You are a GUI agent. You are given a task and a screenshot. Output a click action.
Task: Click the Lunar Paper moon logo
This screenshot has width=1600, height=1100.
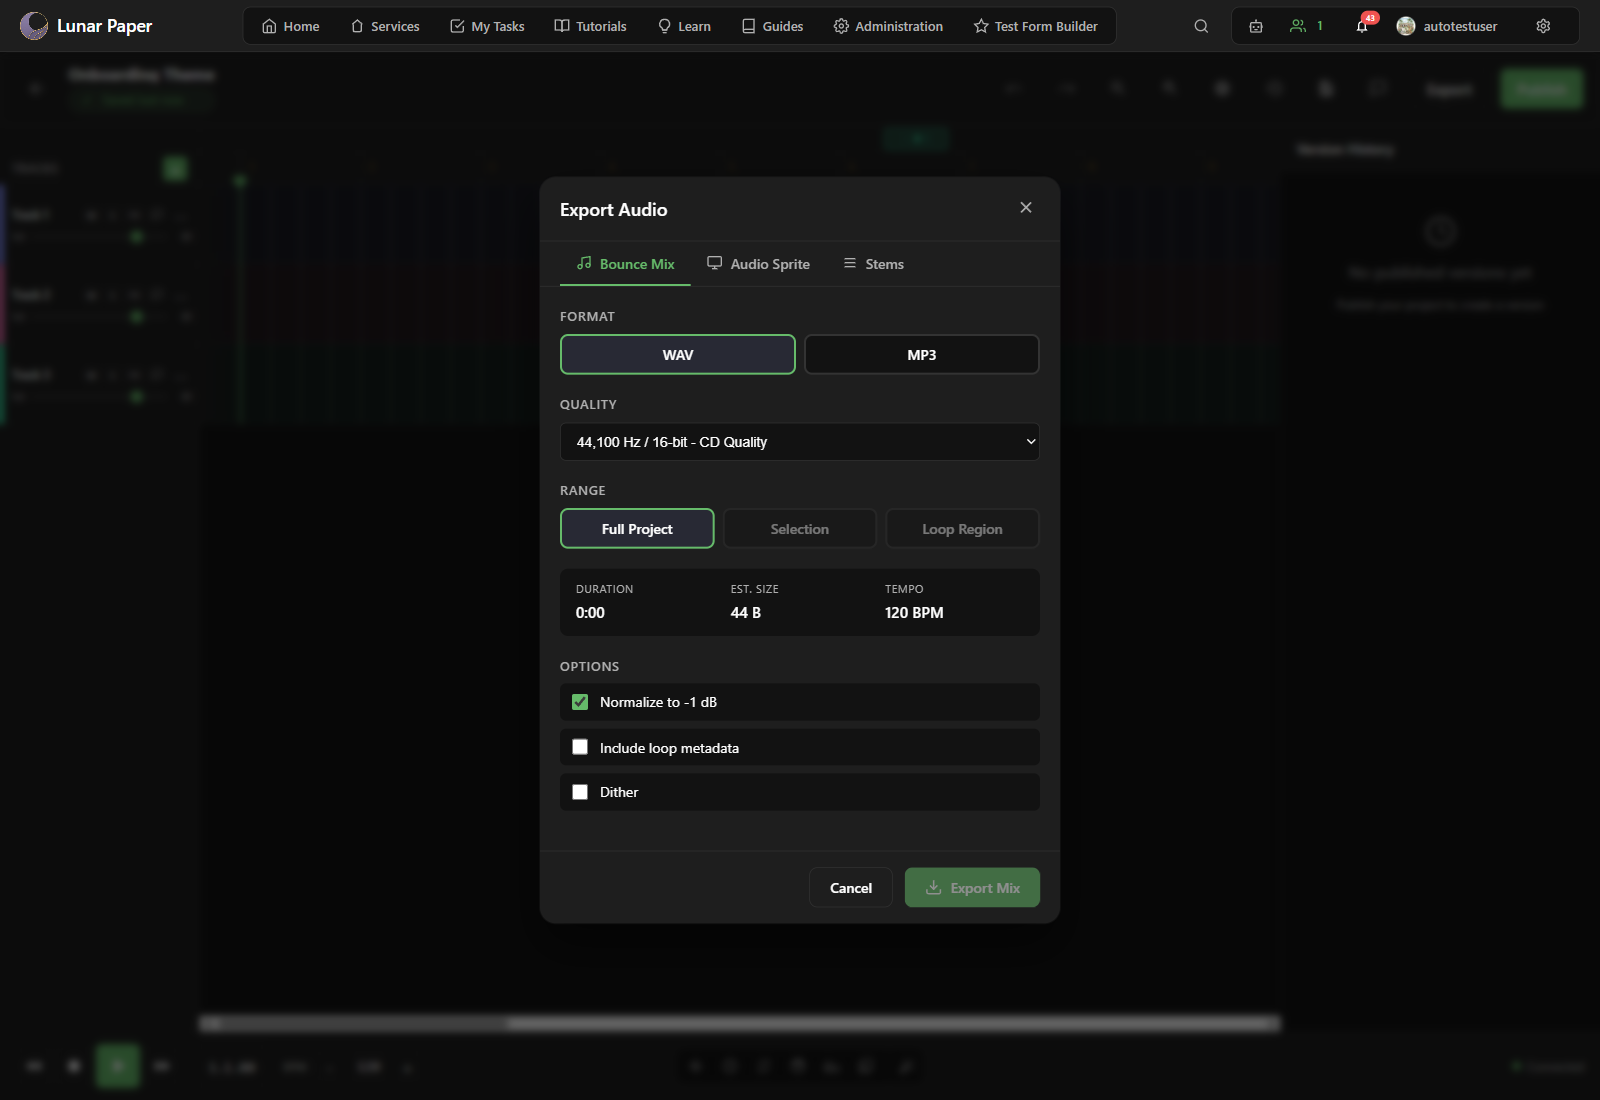(x=34, y=26)
